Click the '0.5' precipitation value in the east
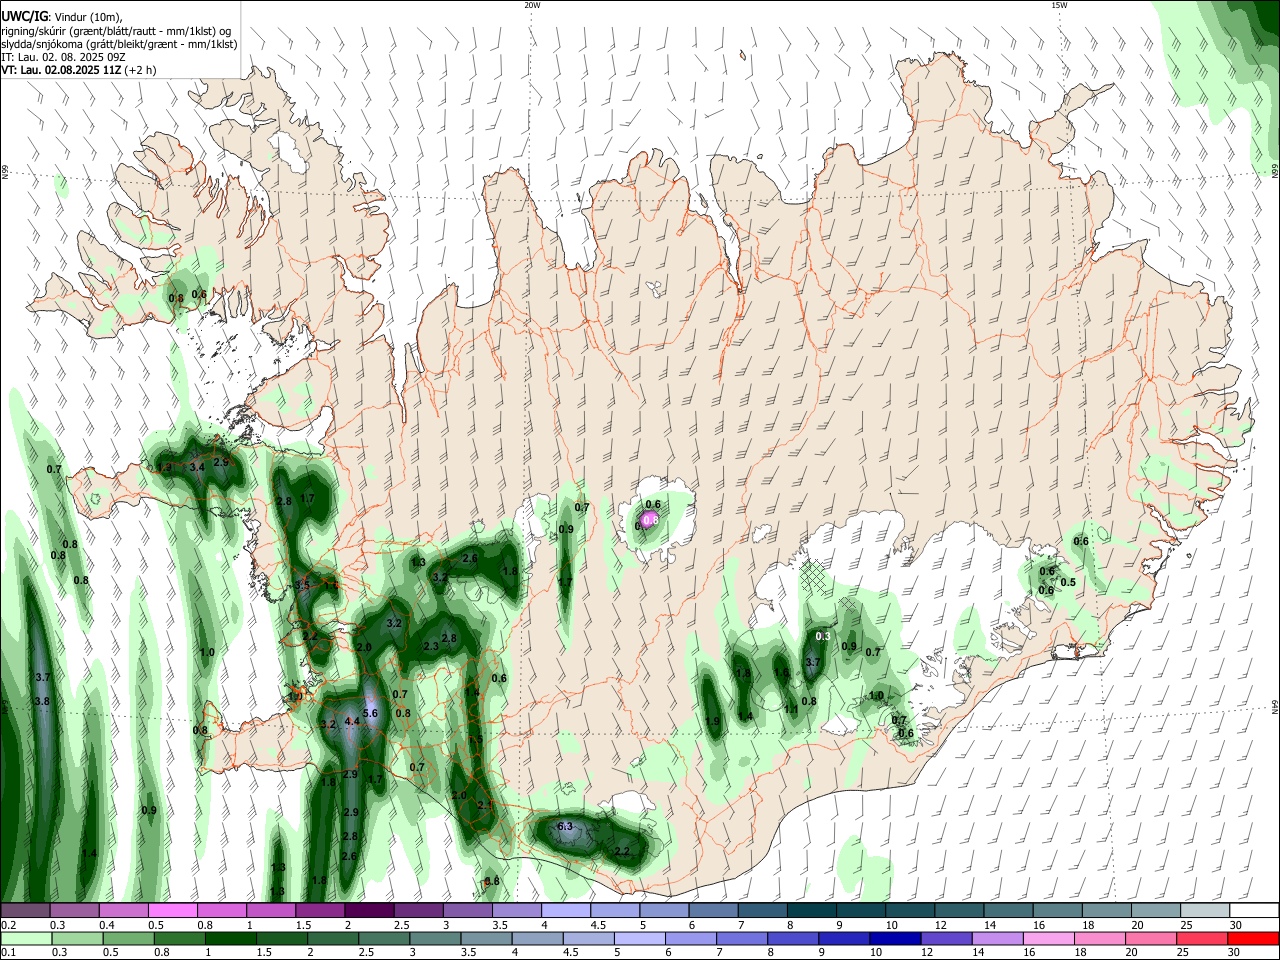The image size is (1280, 960). point(1068,582)
